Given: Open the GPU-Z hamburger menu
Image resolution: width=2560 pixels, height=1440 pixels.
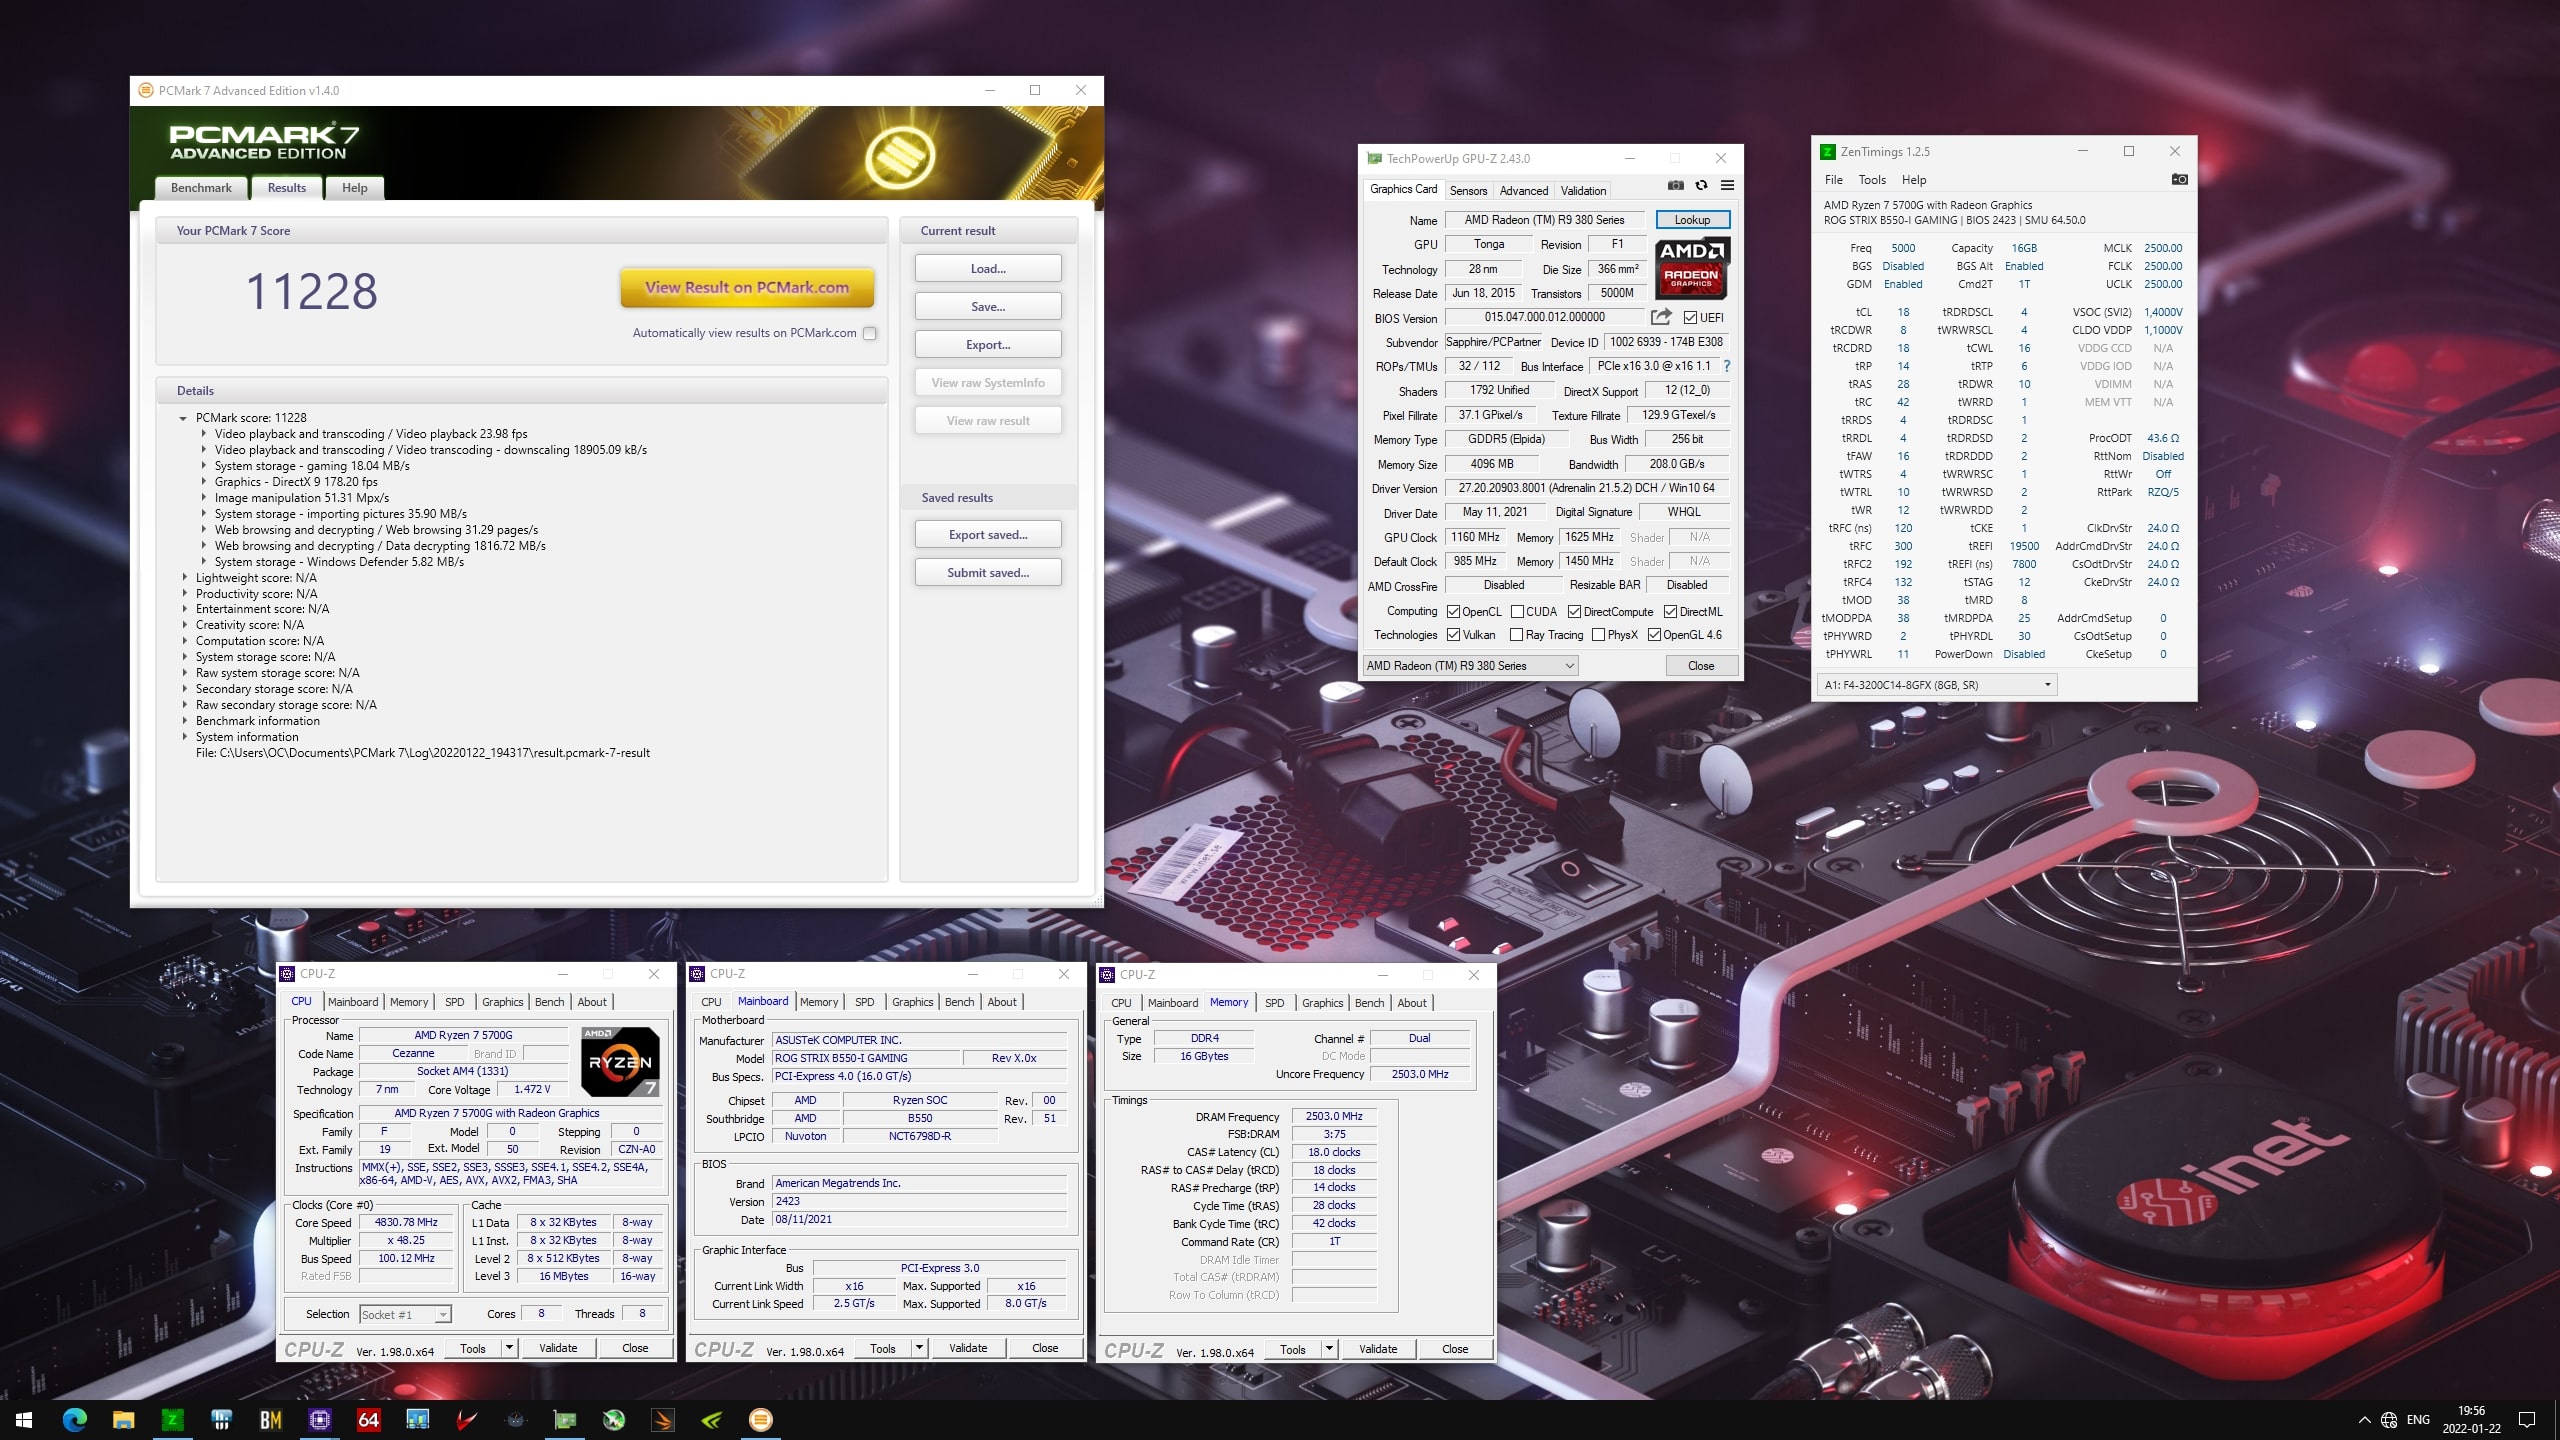Looking at the screenshot, I should tap(1727, 185).
